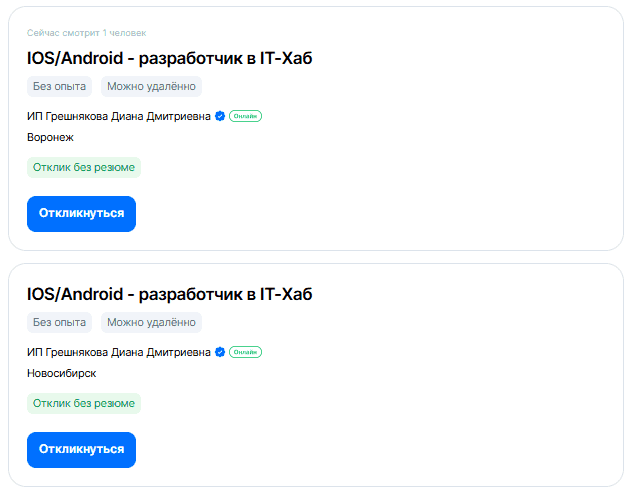Click Можно удалённо tag in Новосибирск vacancy
This screenshot has height=492, width=630.
[151, 322]
